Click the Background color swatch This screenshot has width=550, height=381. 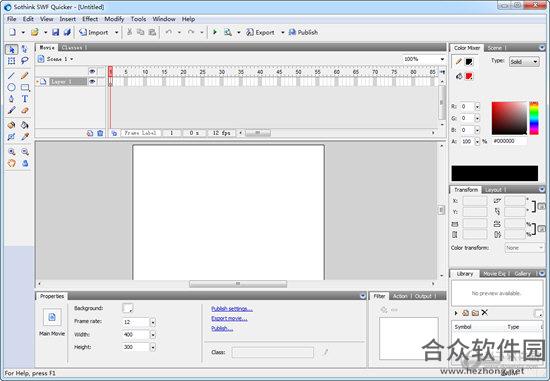coord(128,308)
